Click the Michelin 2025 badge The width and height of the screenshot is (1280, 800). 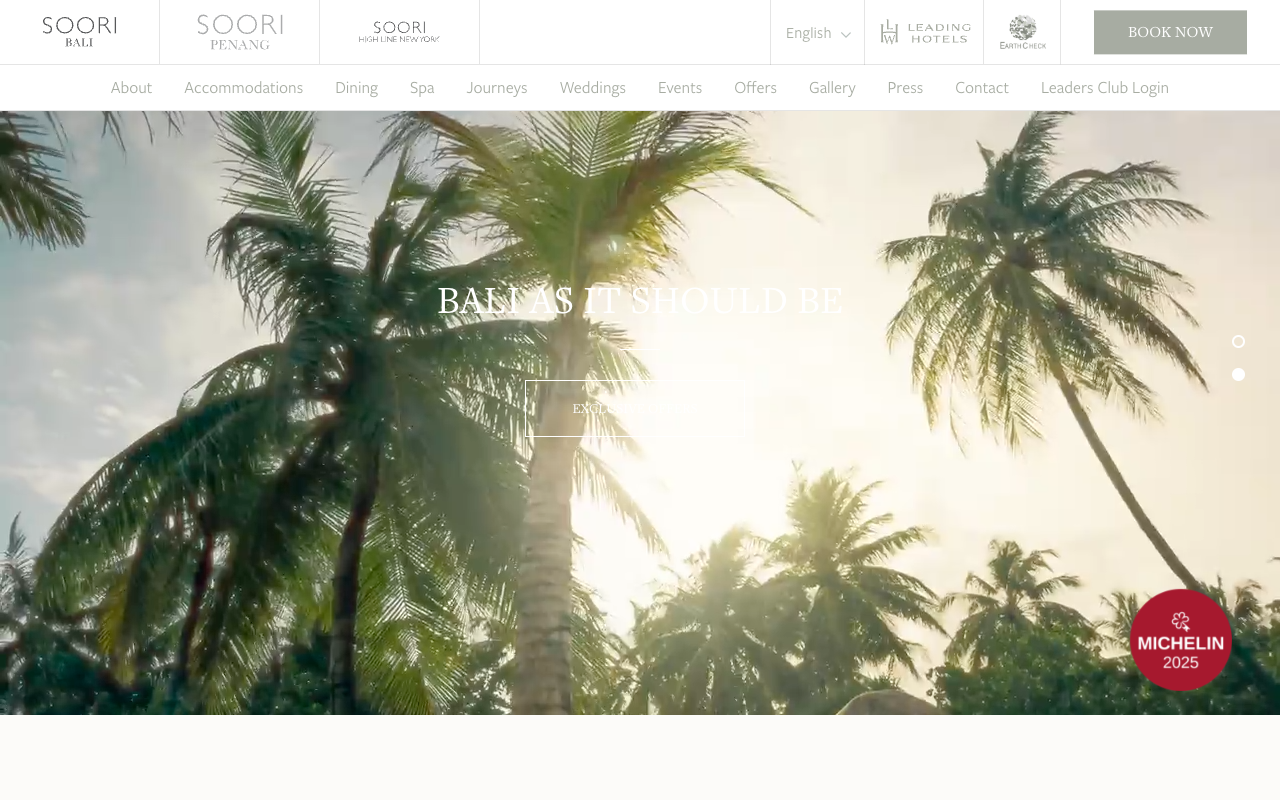(1181, 640)
